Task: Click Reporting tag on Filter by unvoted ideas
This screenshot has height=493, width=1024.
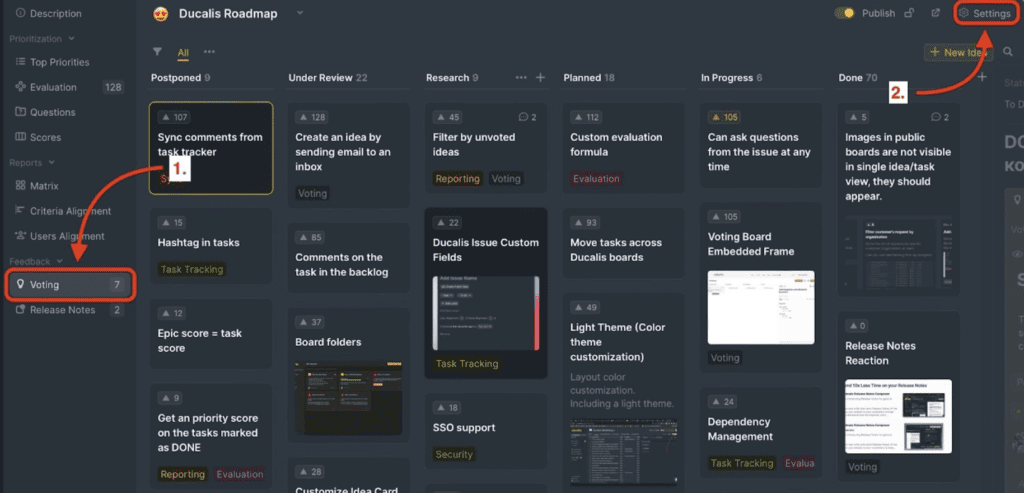Action: 458,178
